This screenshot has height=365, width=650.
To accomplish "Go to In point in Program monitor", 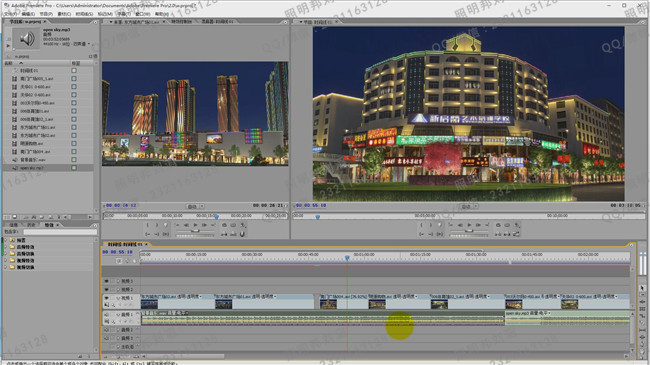I will (x=422, y=234).
